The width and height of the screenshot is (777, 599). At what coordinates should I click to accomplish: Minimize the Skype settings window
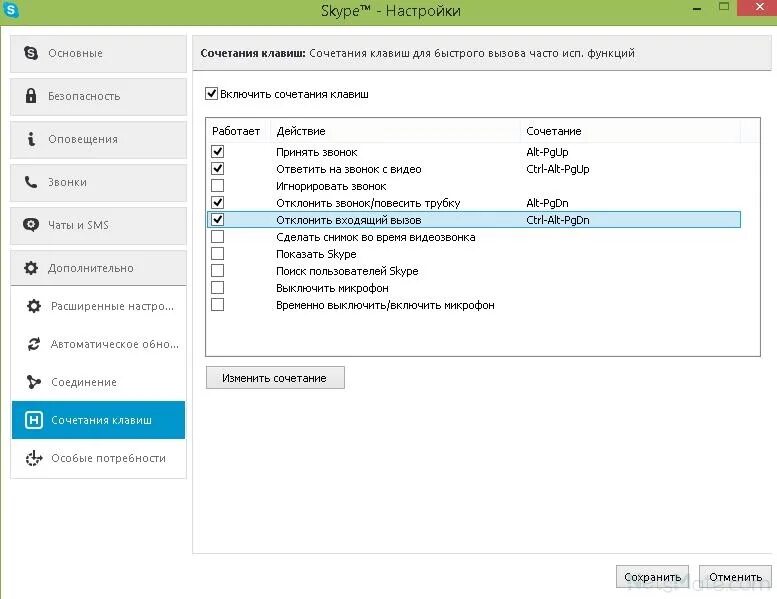coord(697,9)
